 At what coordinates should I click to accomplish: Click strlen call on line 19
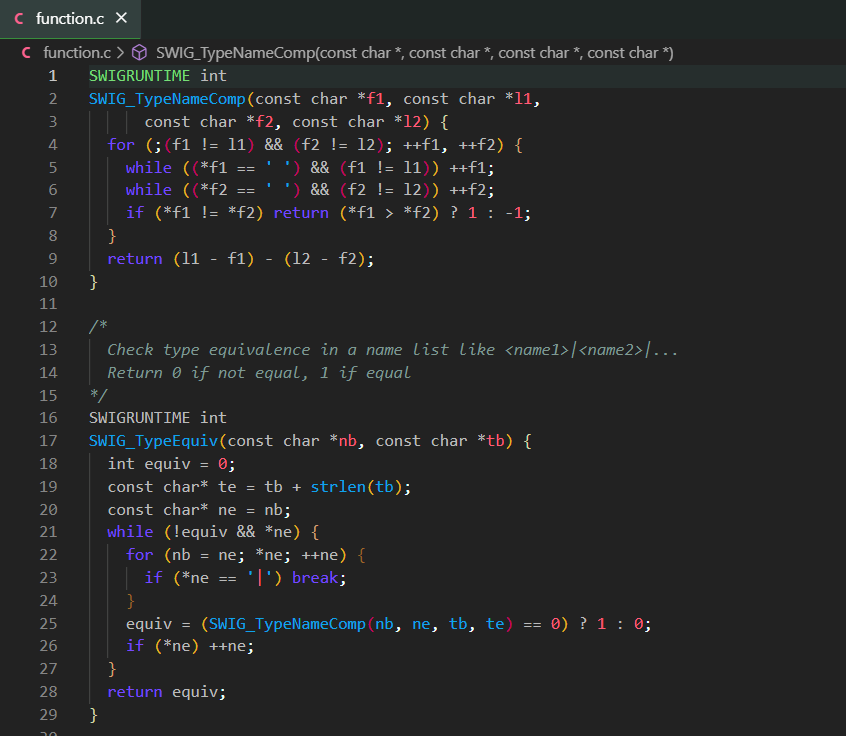coord(338,487)
